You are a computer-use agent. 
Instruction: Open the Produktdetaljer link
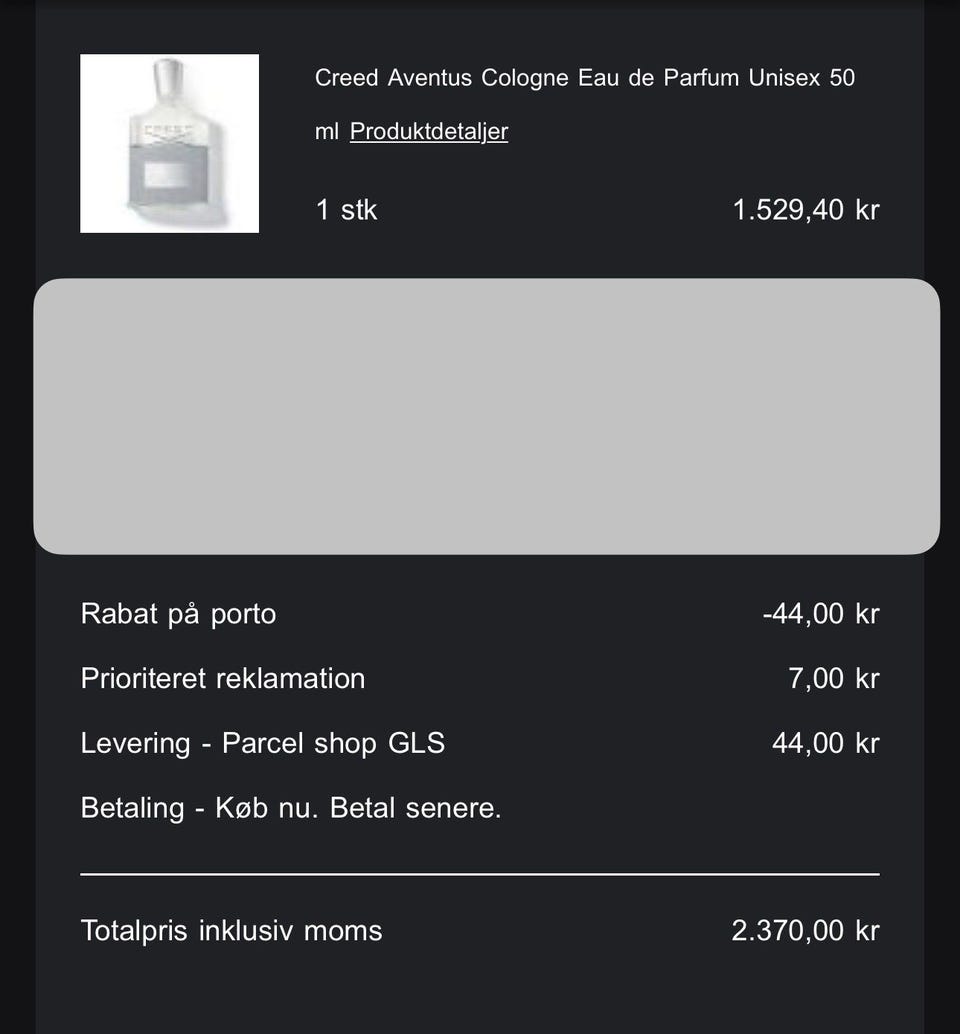pyautogui.click(x=428, y=132)
